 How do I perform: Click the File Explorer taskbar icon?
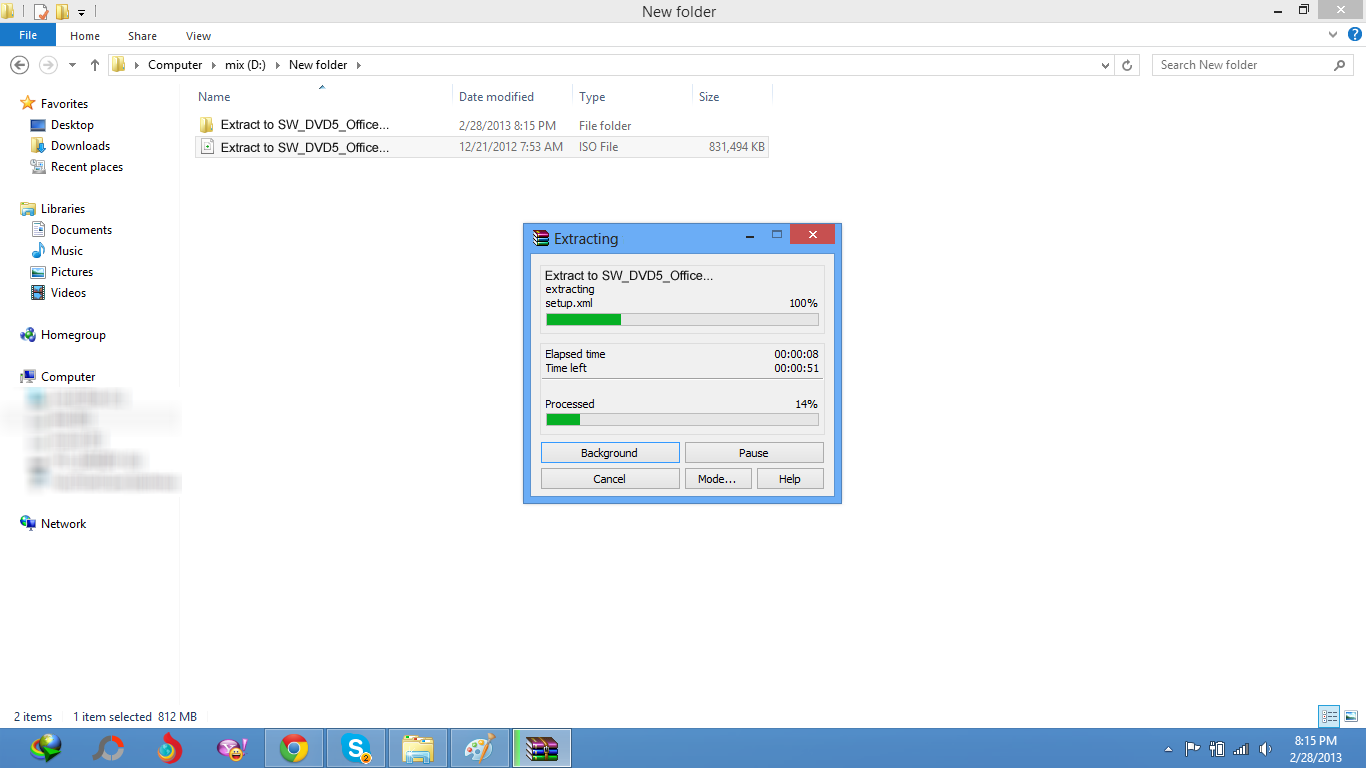(418, 748)
